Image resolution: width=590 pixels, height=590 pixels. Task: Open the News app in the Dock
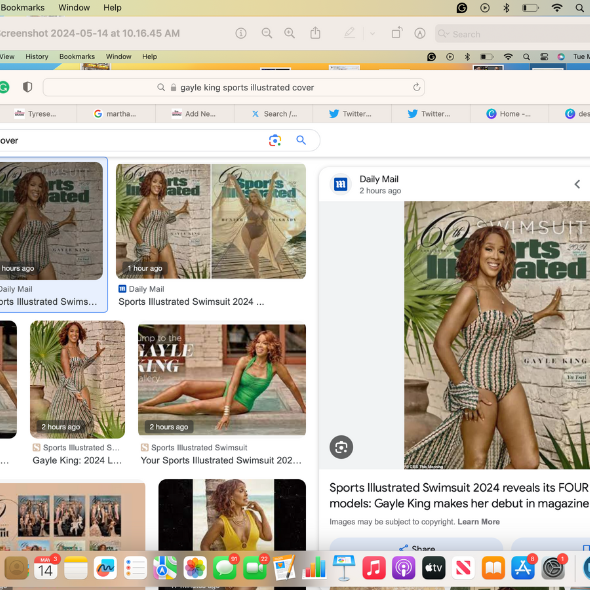coord(463,568)
